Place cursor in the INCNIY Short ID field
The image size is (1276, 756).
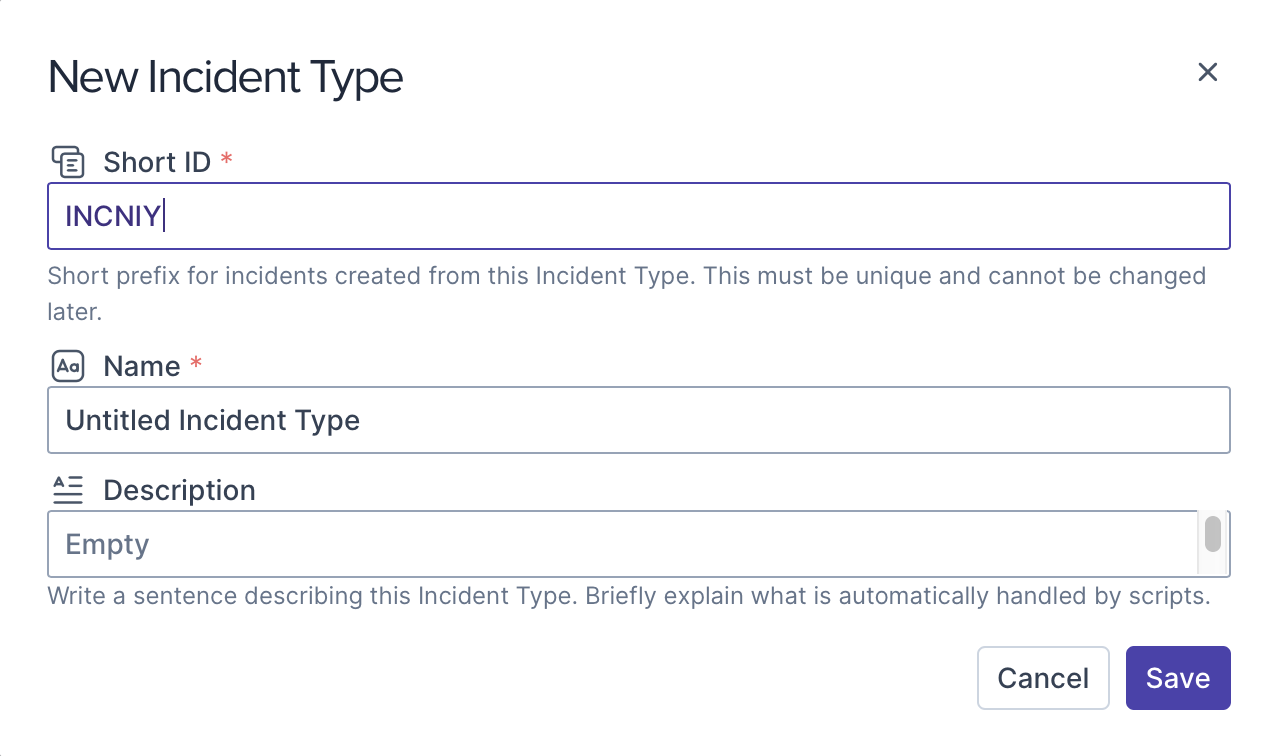638,216
